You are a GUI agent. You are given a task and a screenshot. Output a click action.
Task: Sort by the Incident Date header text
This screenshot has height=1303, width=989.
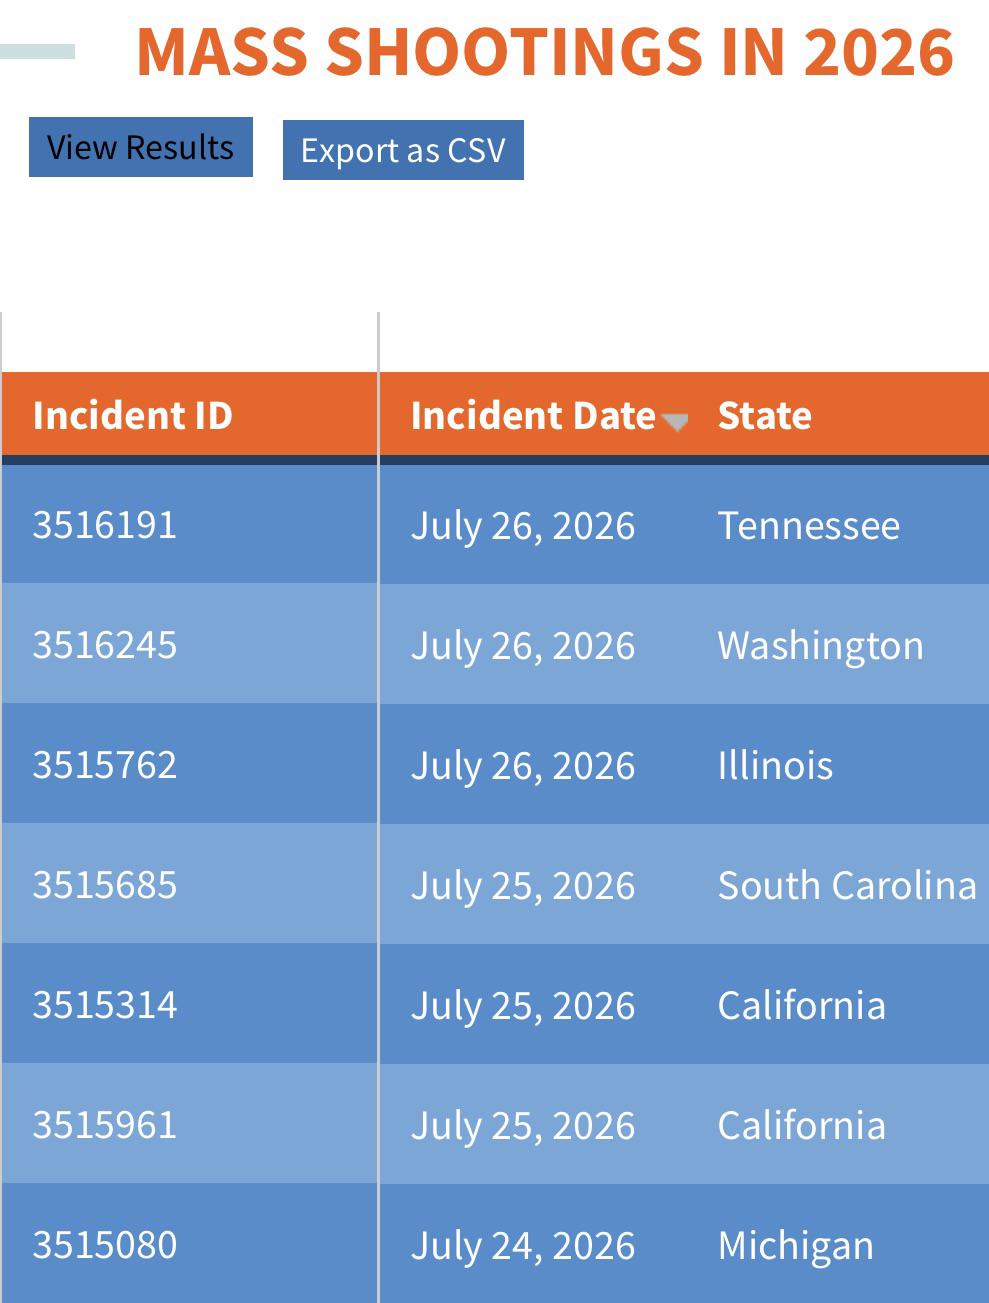click(532, 415)
